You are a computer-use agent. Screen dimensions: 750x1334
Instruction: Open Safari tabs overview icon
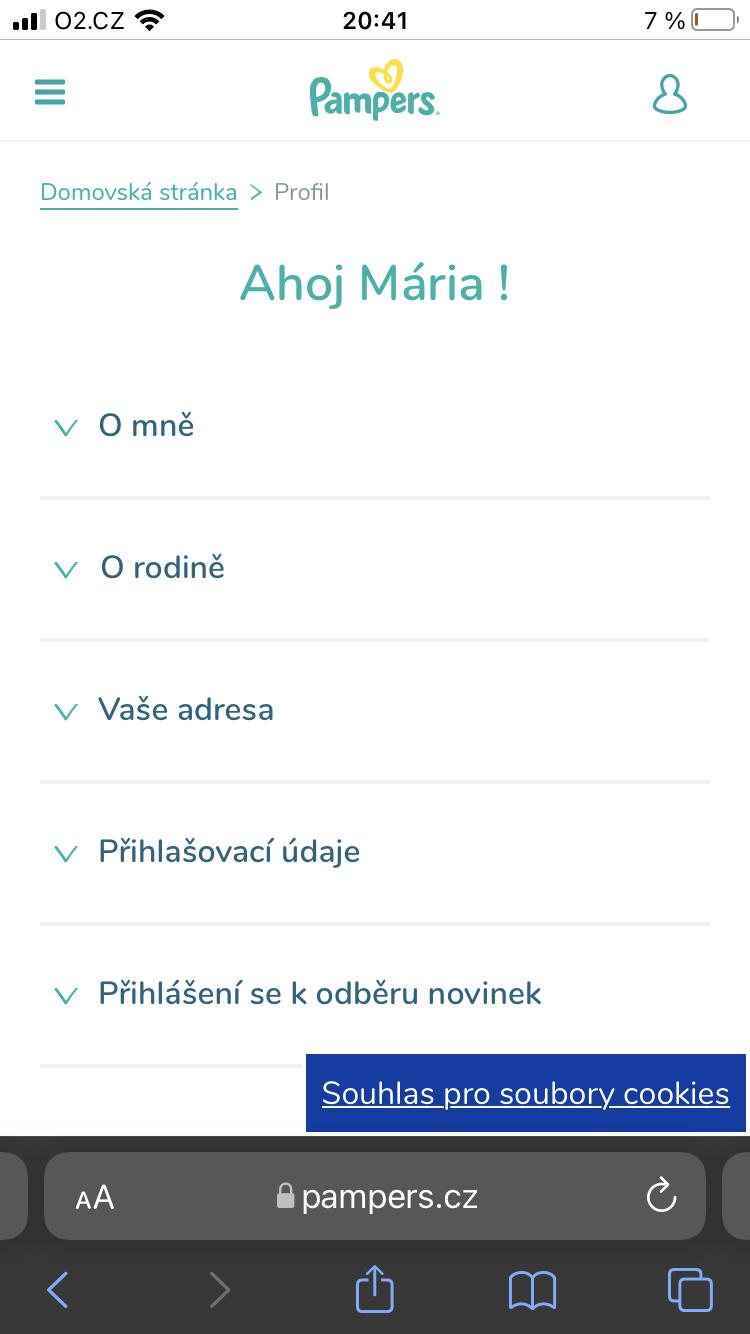(x=689, y=1290)
